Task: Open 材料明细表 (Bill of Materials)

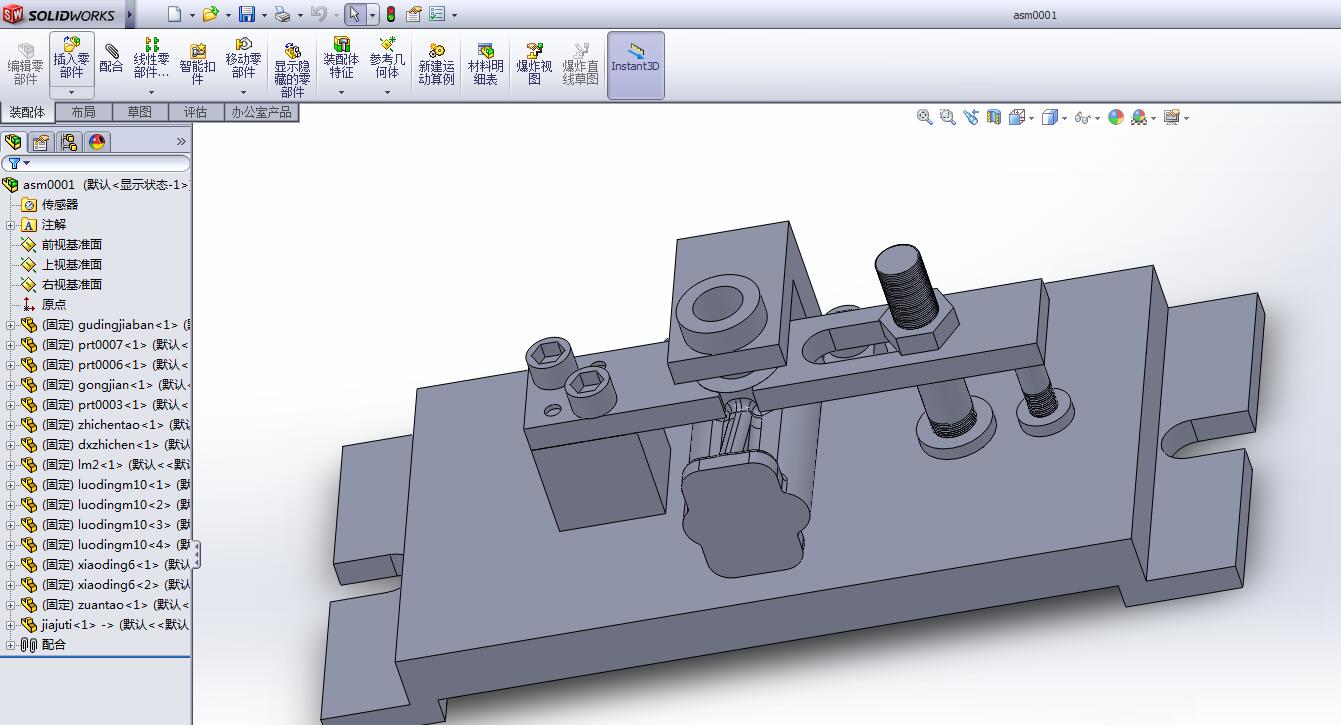Action: coord(485,62)
